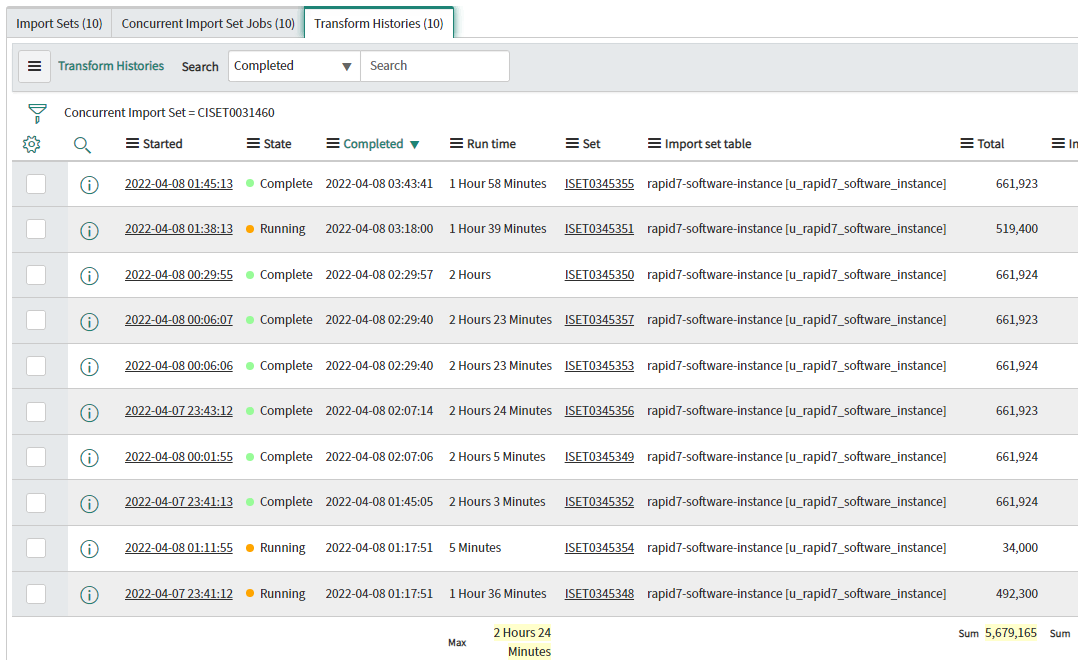
Task: Open the personalize list gear icon
Action: point(32,144)
